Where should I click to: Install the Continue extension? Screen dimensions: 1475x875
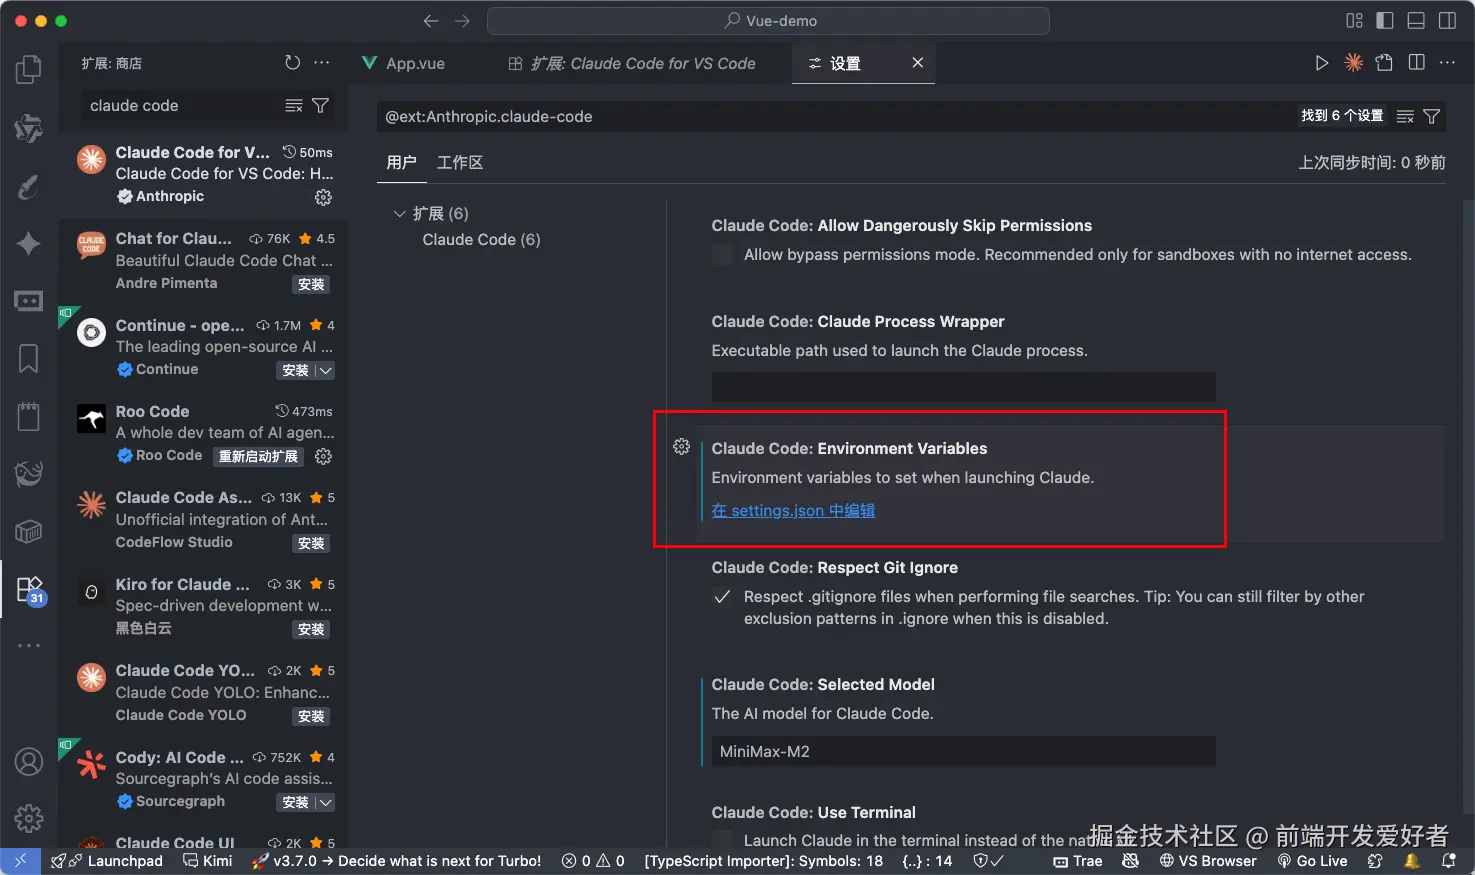tap(295, 371)
